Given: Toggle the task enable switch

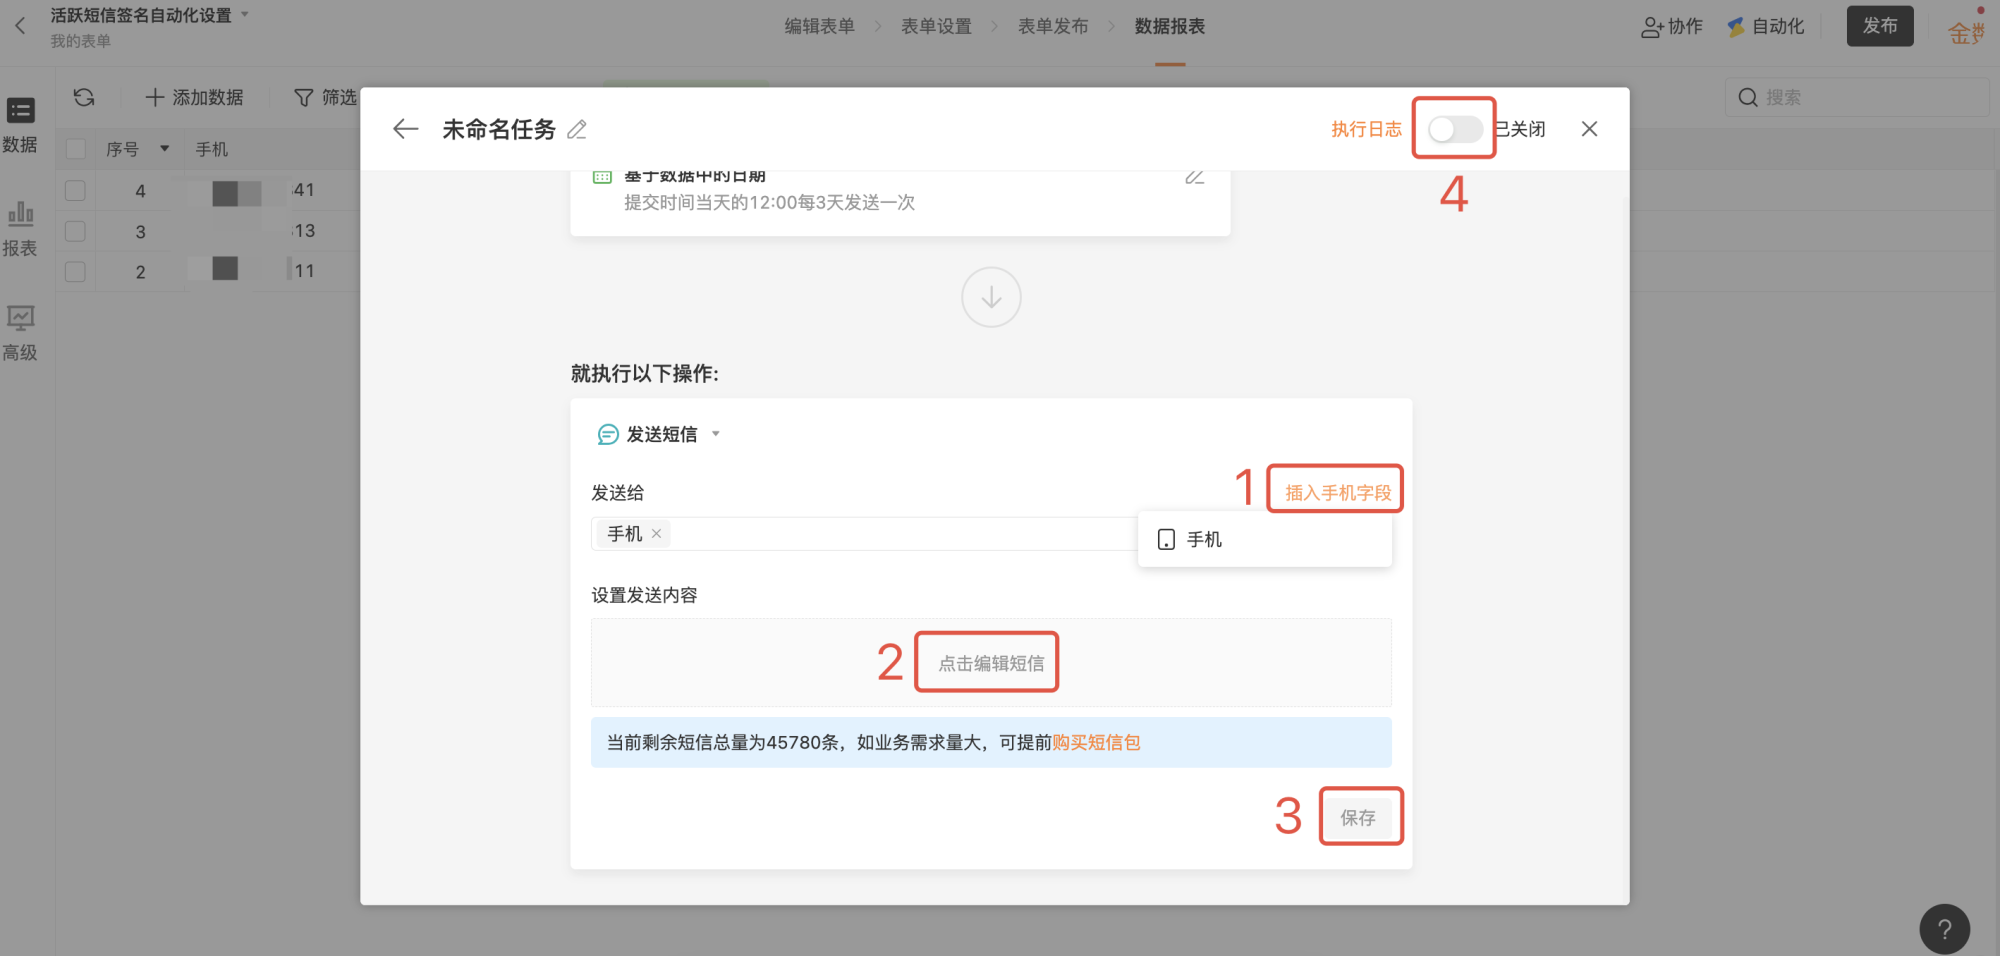Looking at the screenshot, I should pos(1454,129).
